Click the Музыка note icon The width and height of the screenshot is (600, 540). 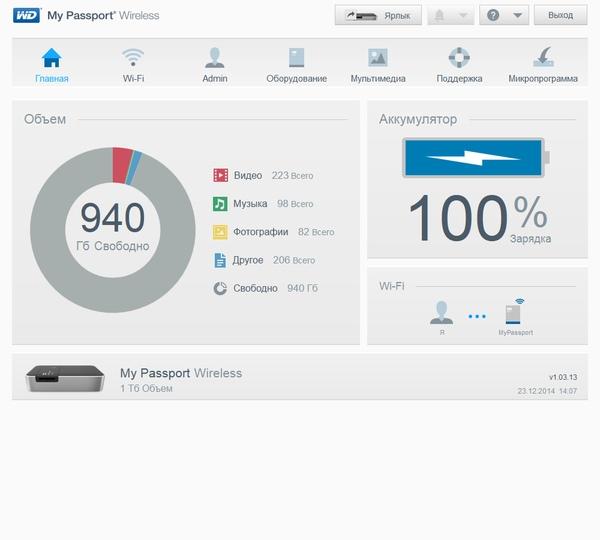(x=220, y=204)
